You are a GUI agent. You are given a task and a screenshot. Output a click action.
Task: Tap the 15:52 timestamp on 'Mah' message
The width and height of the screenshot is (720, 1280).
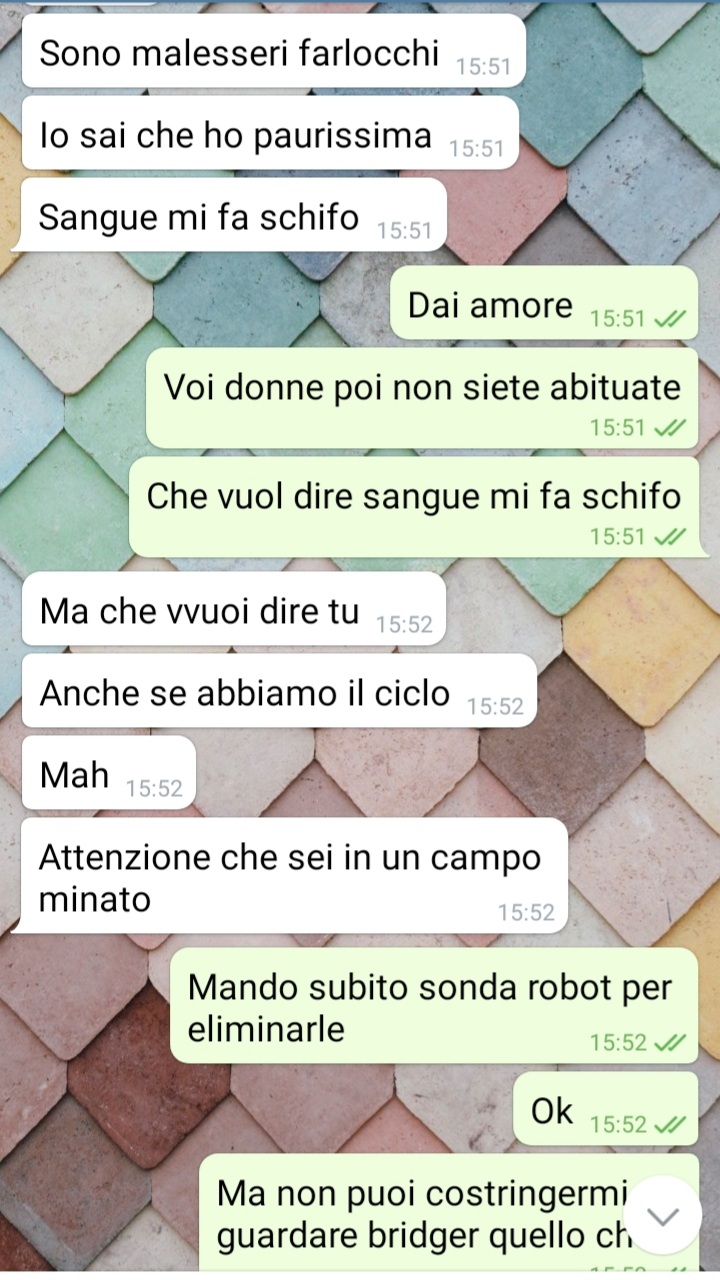[154, 788]
